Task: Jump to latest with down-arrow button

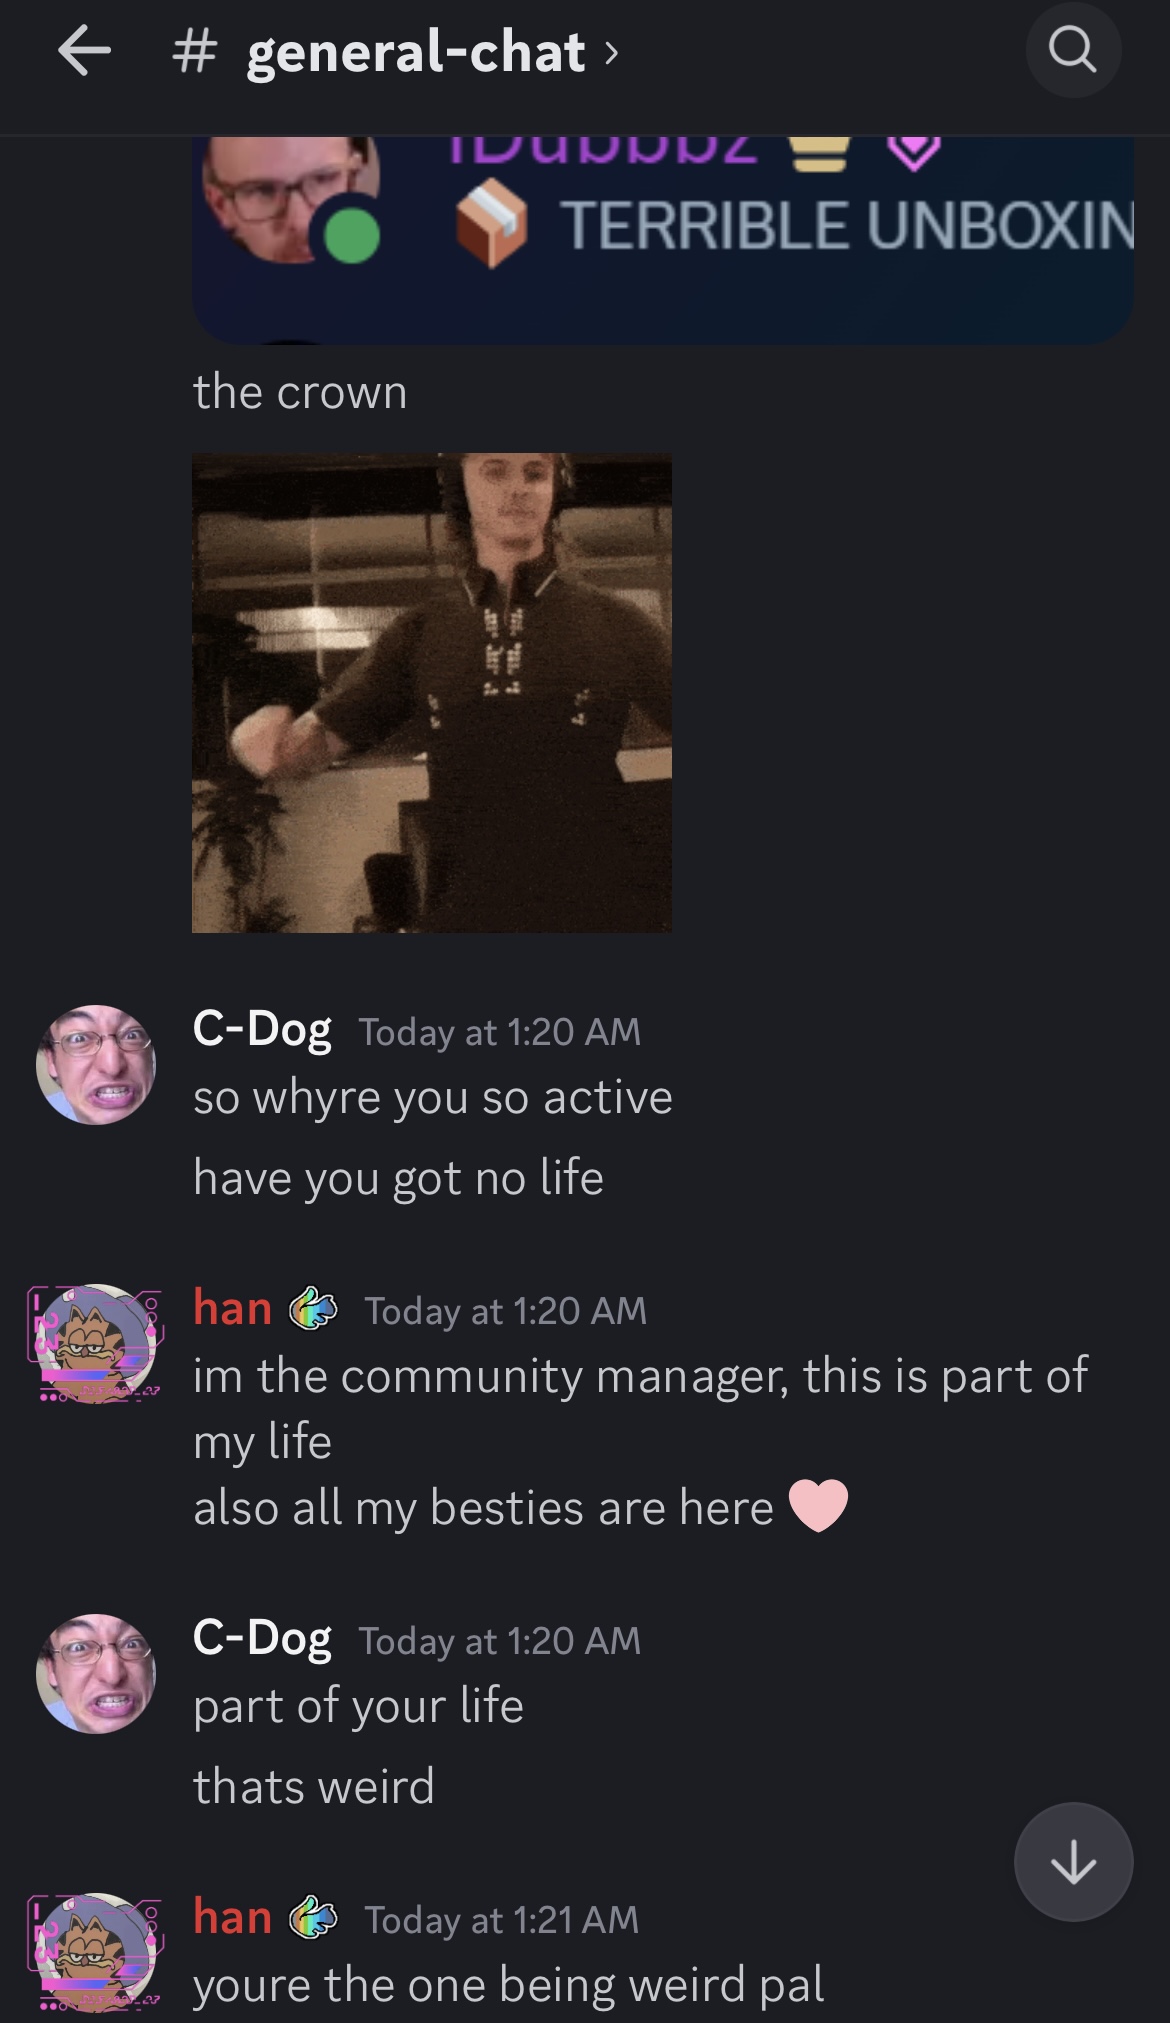Action: (1073, 1862)
